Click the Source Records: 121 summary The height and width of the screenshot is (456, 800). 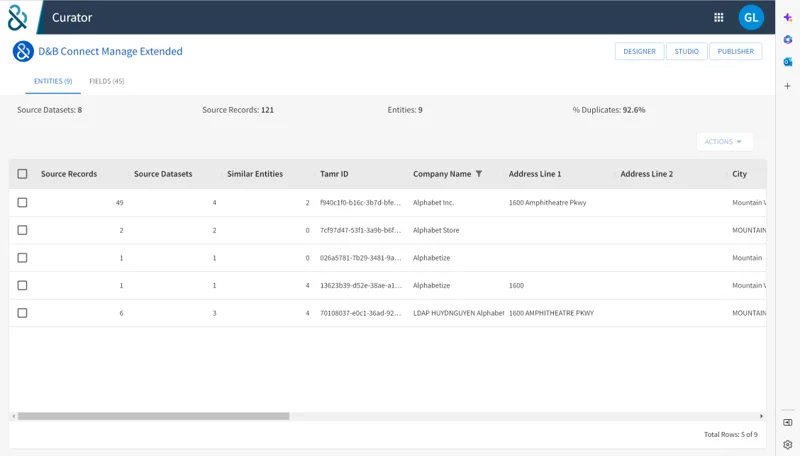tap(238, 110)
